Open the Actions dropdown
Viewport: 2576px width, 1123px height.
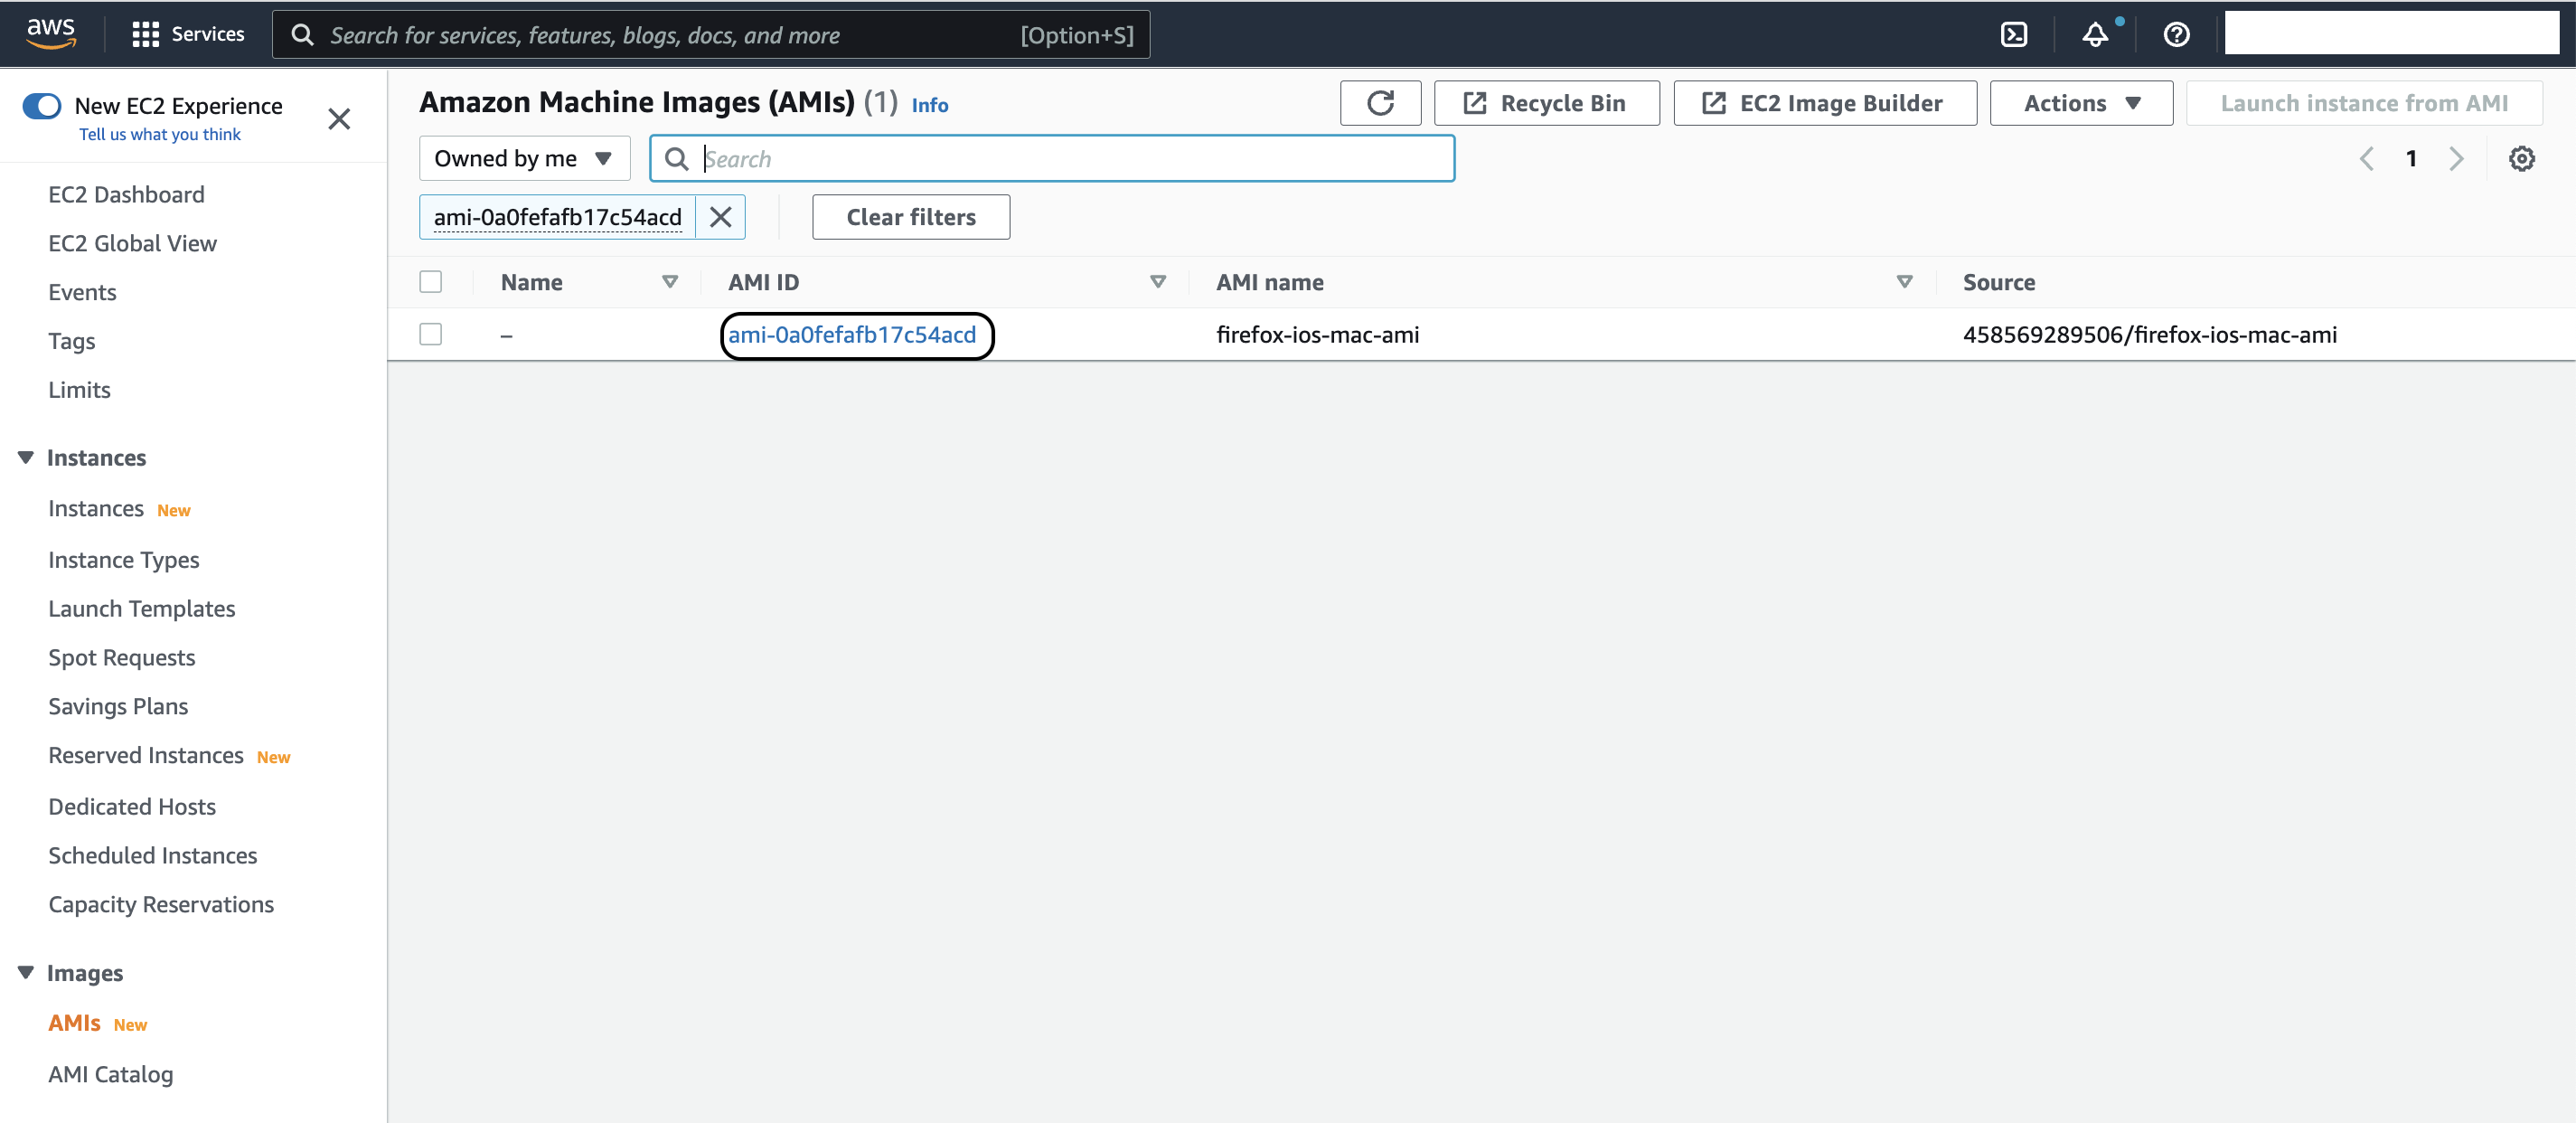pos(2081,103)
